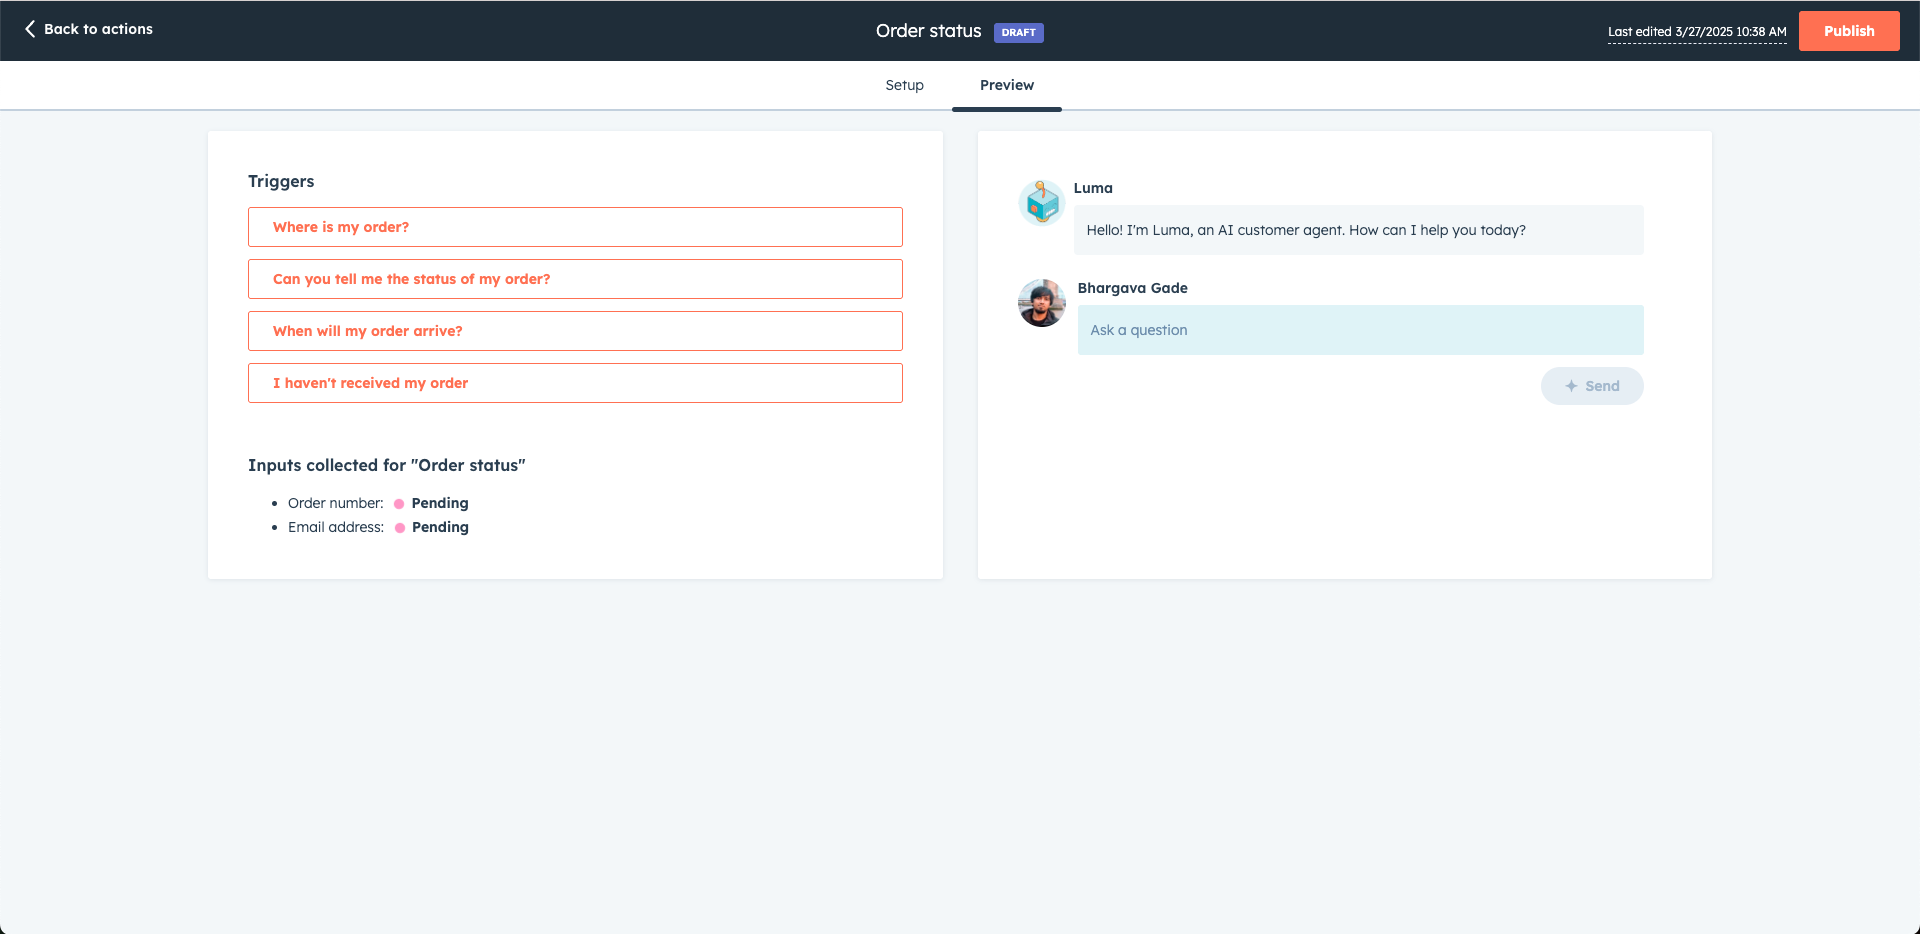
Task: Click Luma's greeting message bubble
Action: coord(1358,230)
